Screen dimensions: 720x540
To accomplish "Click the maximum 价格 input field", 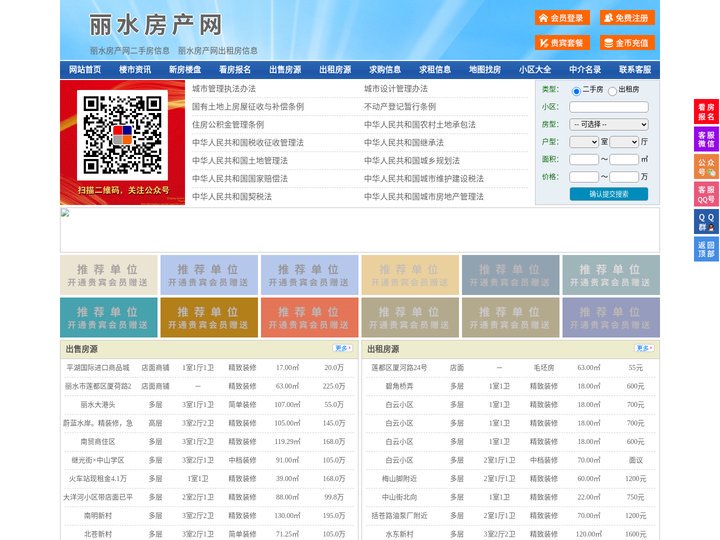I will tap(624, 177).
